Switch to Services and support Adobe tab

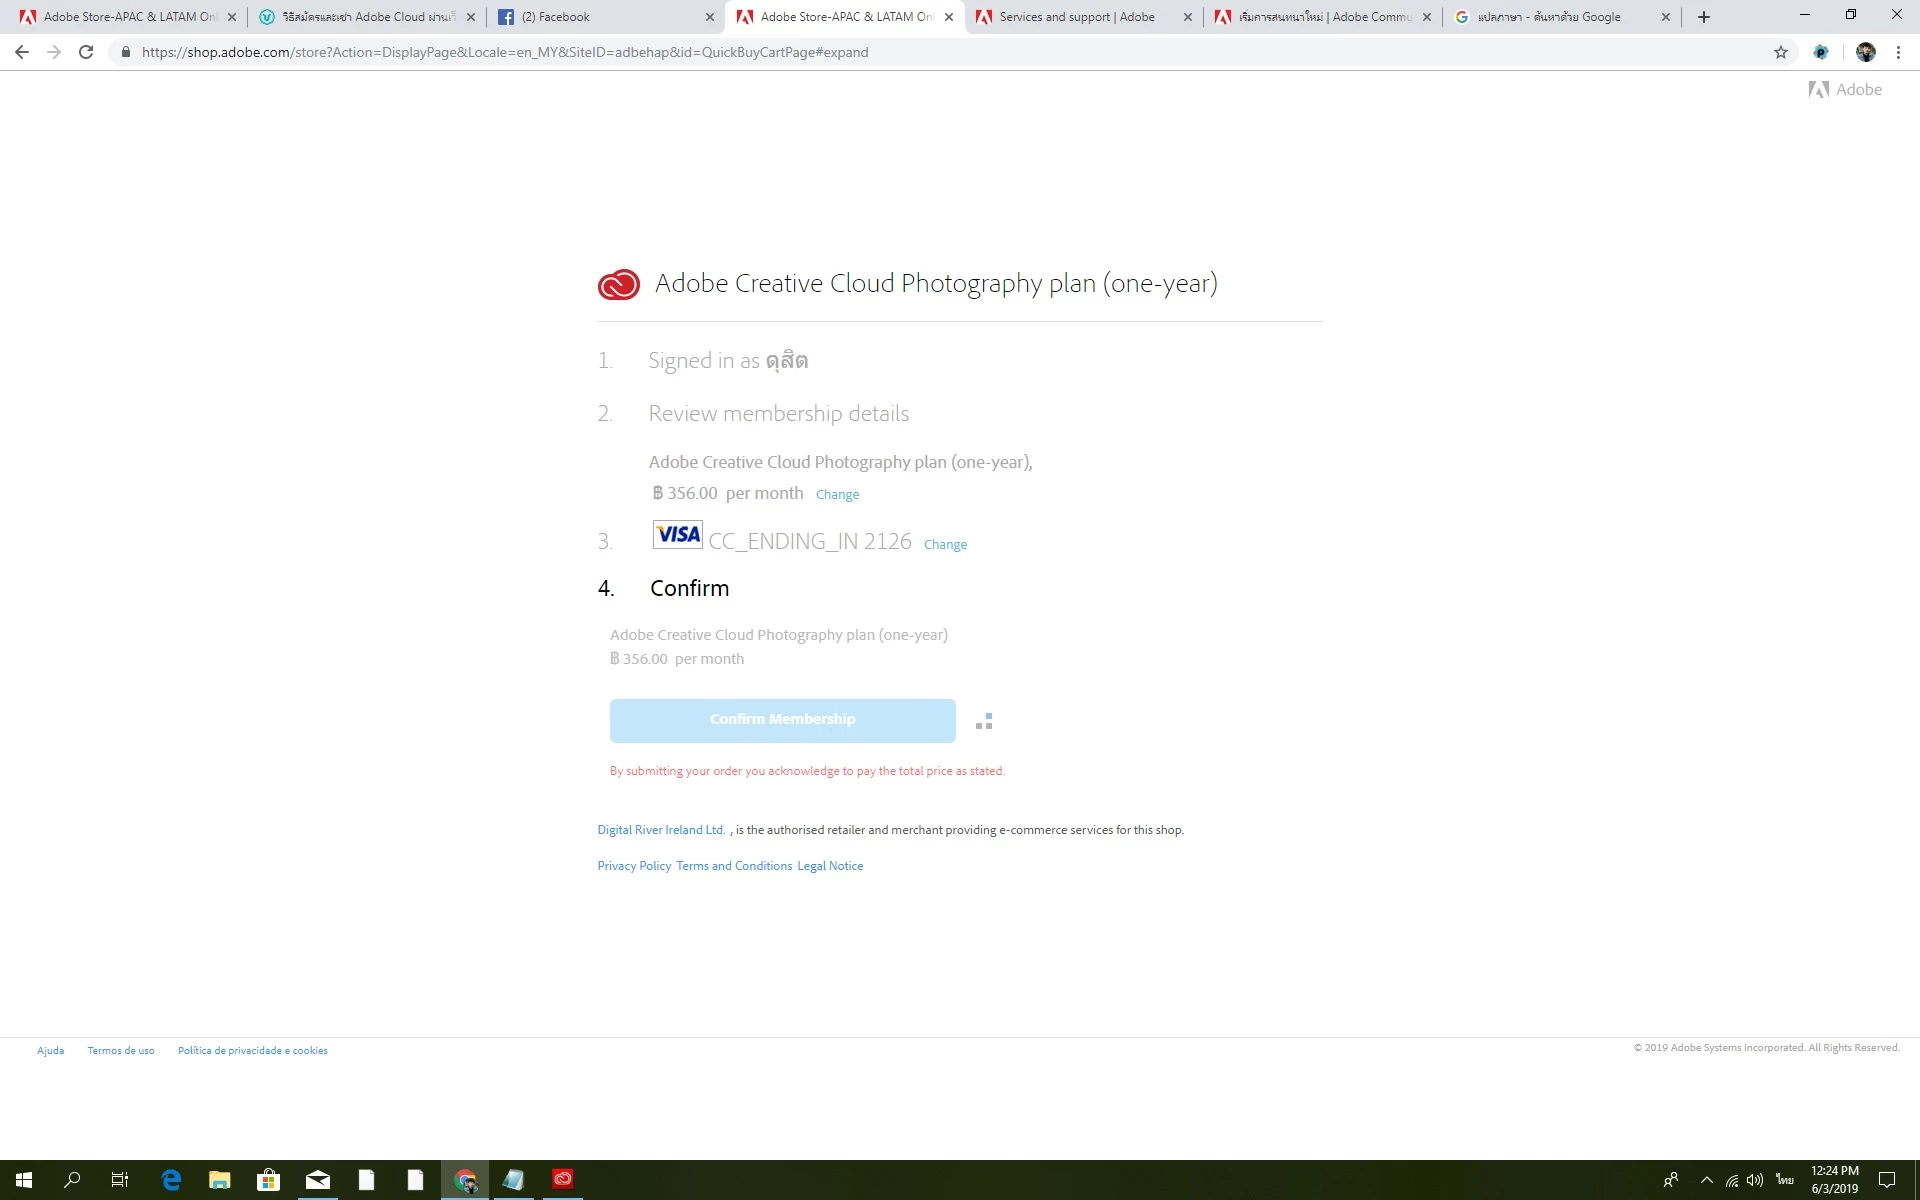pos(1076,17)
